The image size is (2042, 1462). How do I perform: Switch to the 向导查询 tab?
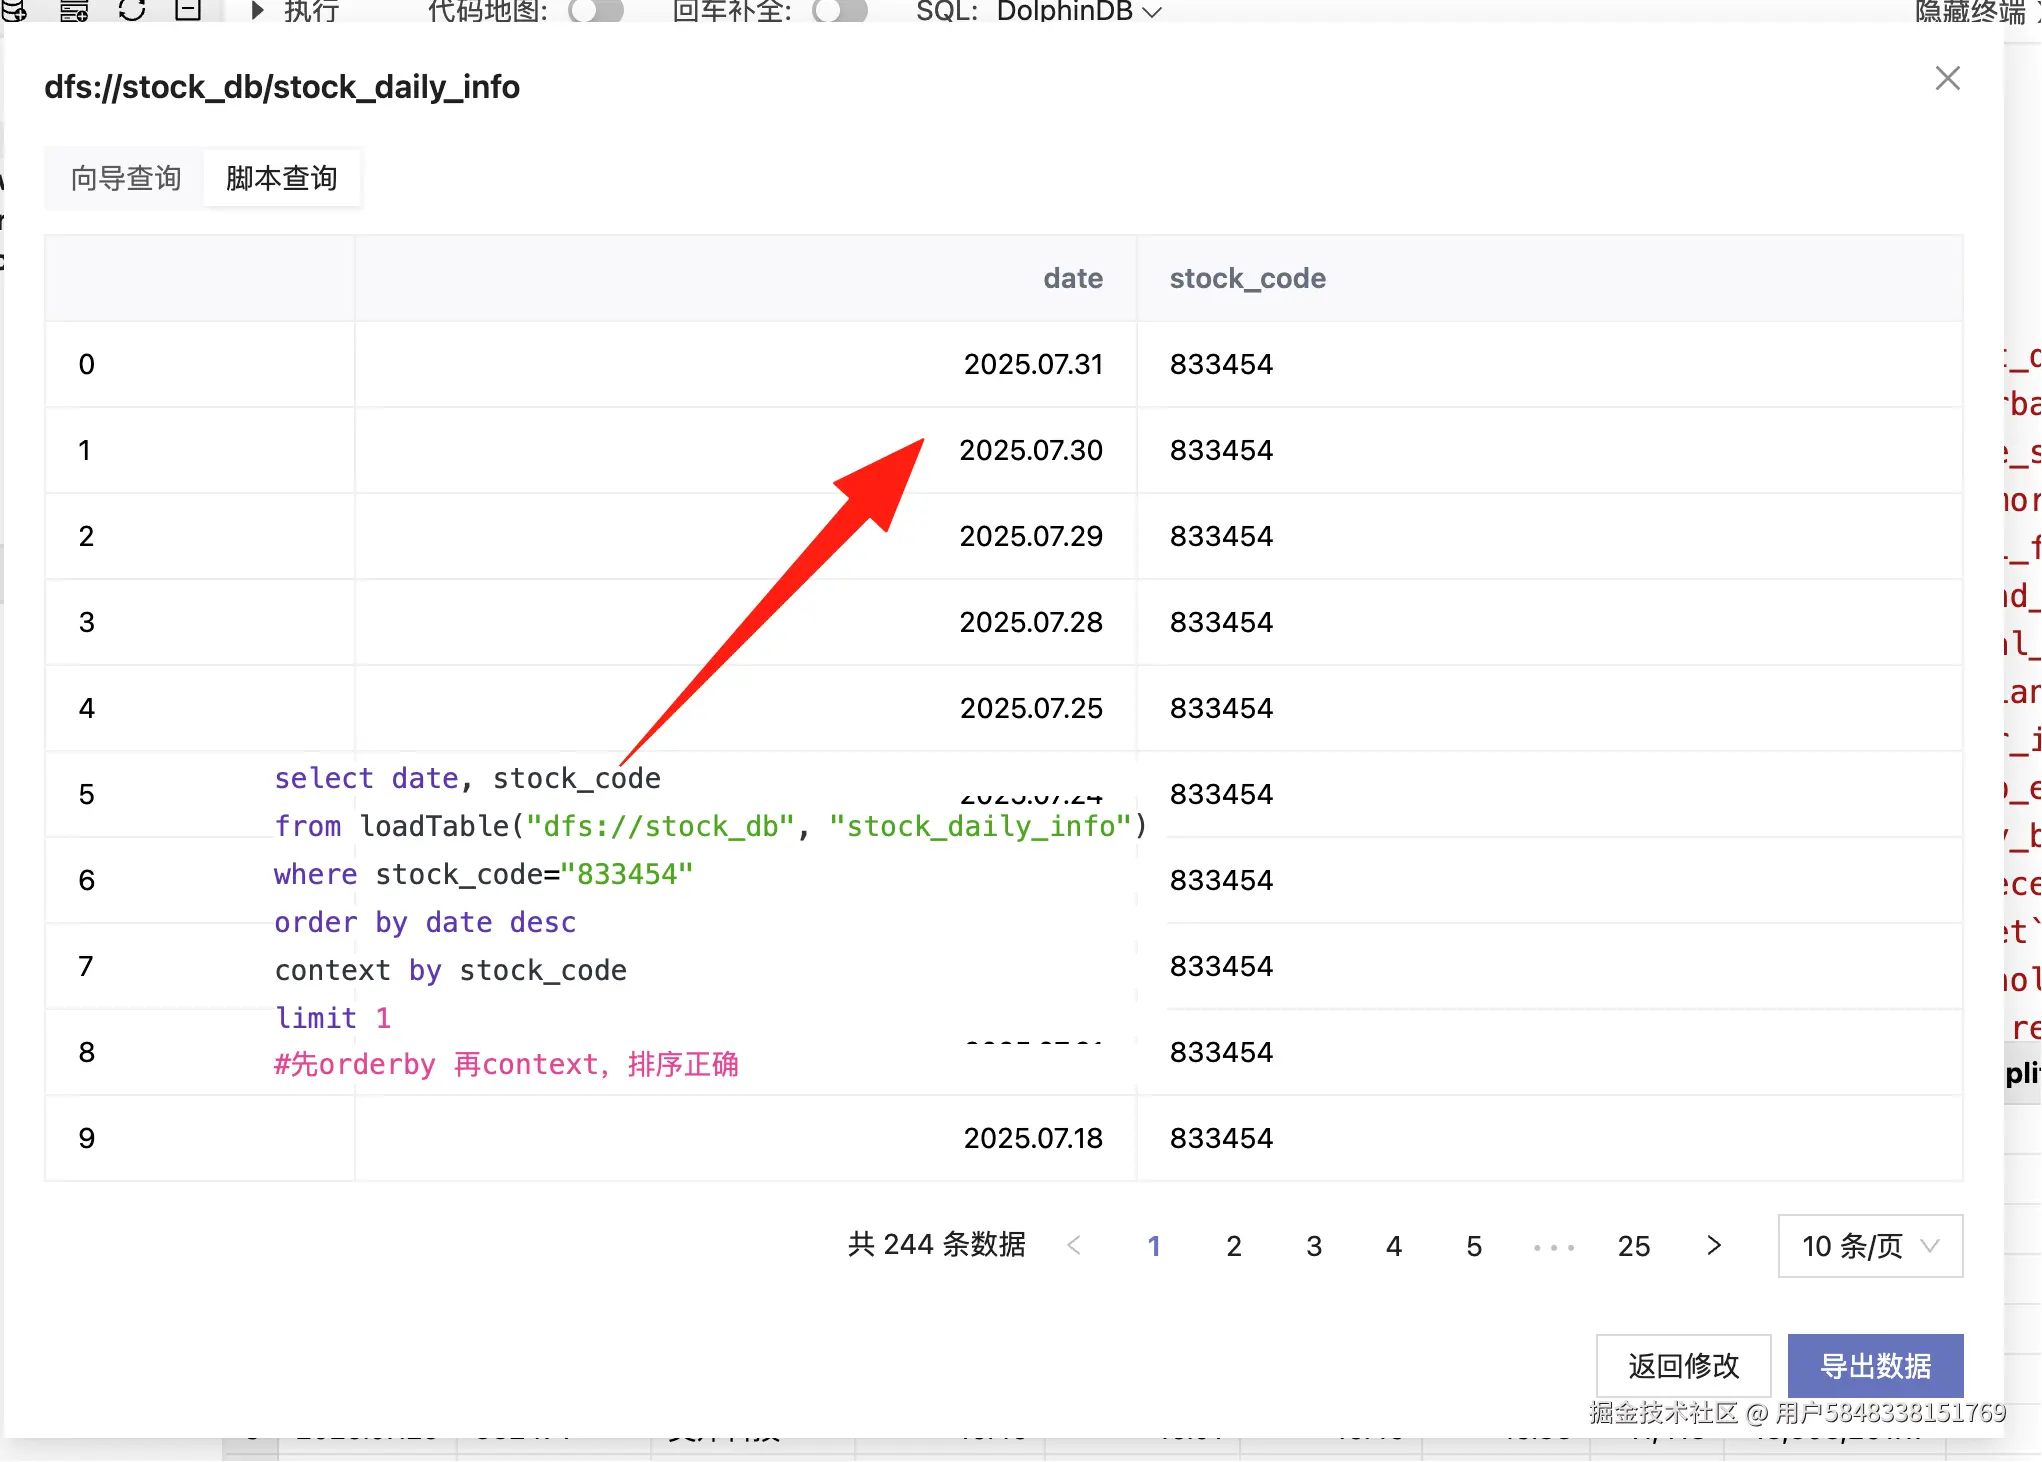(126, 178)
